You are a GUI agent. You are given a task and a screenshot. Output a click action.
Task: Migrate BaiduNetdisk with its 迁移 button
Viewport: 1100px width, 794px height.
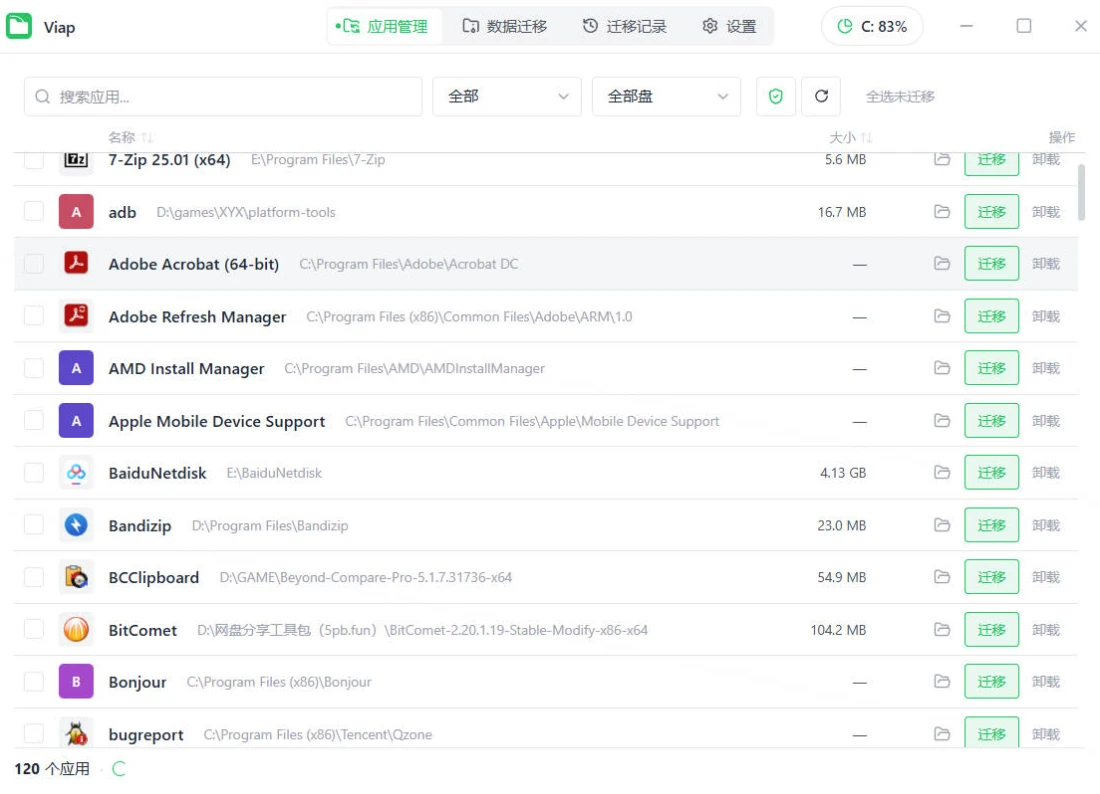tap(991, 472)
